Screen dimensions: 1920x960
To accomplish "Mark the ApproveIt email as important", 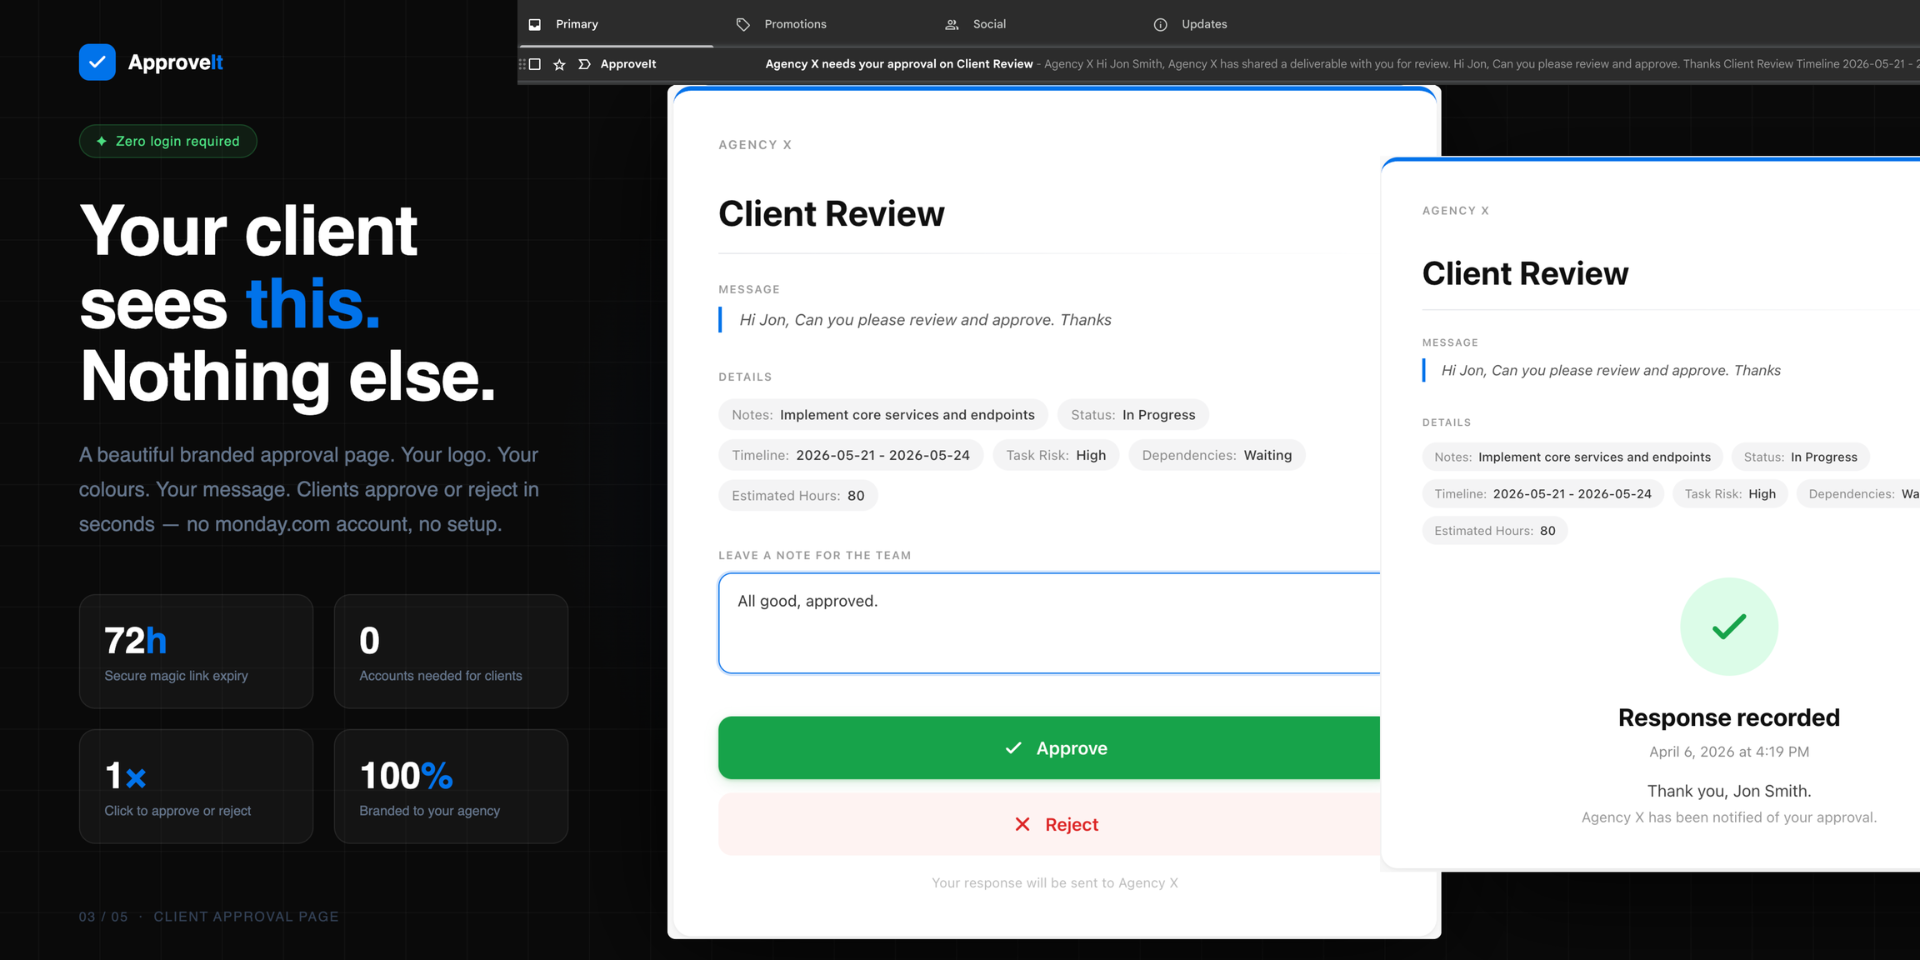I will (584, 64).
